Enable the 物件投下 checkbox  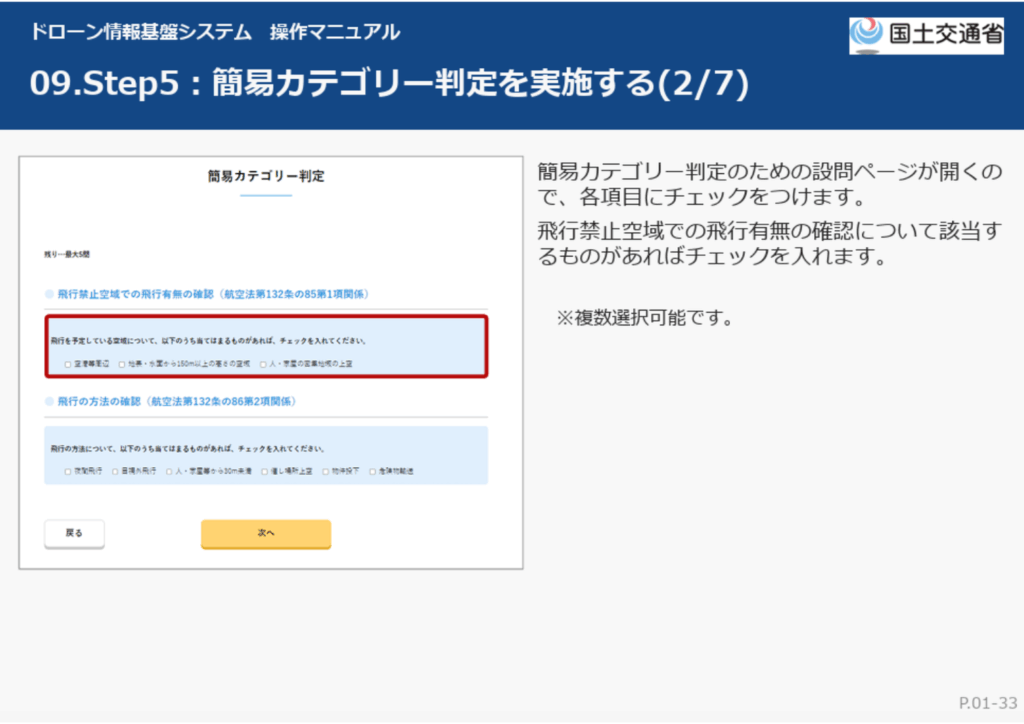[x=325, y=470]
